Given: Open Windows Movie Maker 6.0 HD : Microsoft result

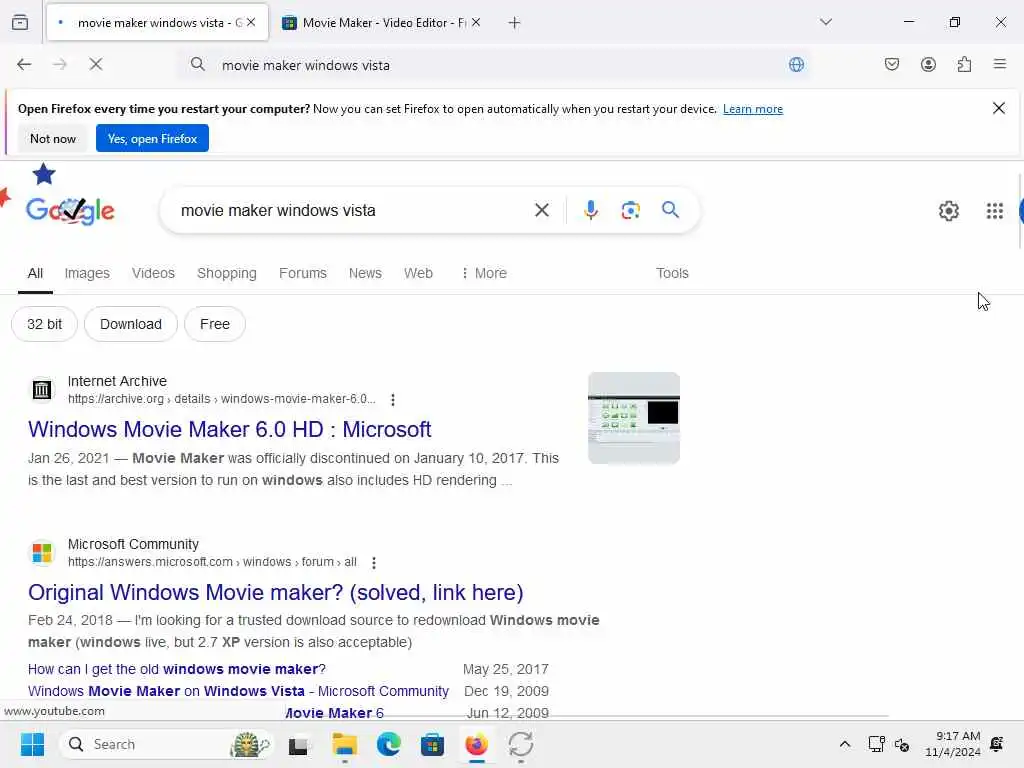Looking at the screenshot, I should [229, 429].
